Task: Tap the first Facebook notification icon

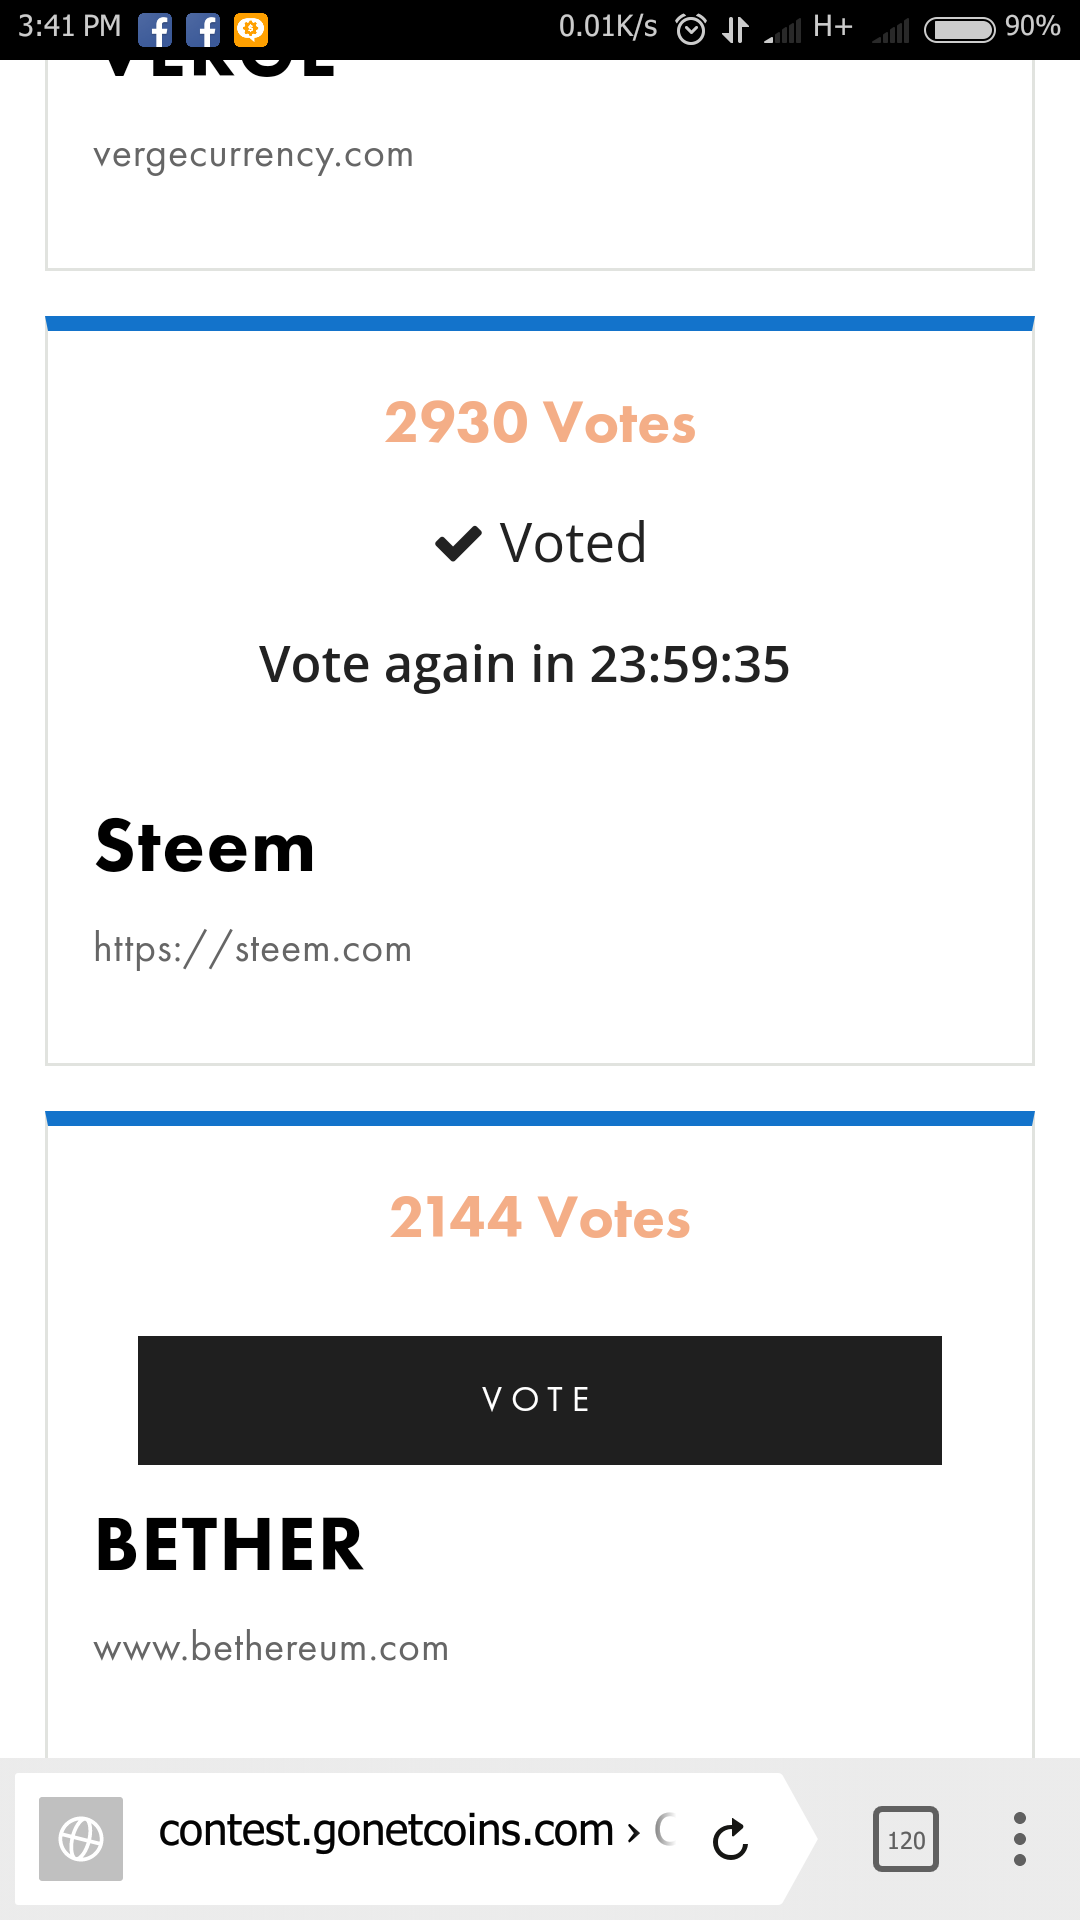Action: (155, 30)
